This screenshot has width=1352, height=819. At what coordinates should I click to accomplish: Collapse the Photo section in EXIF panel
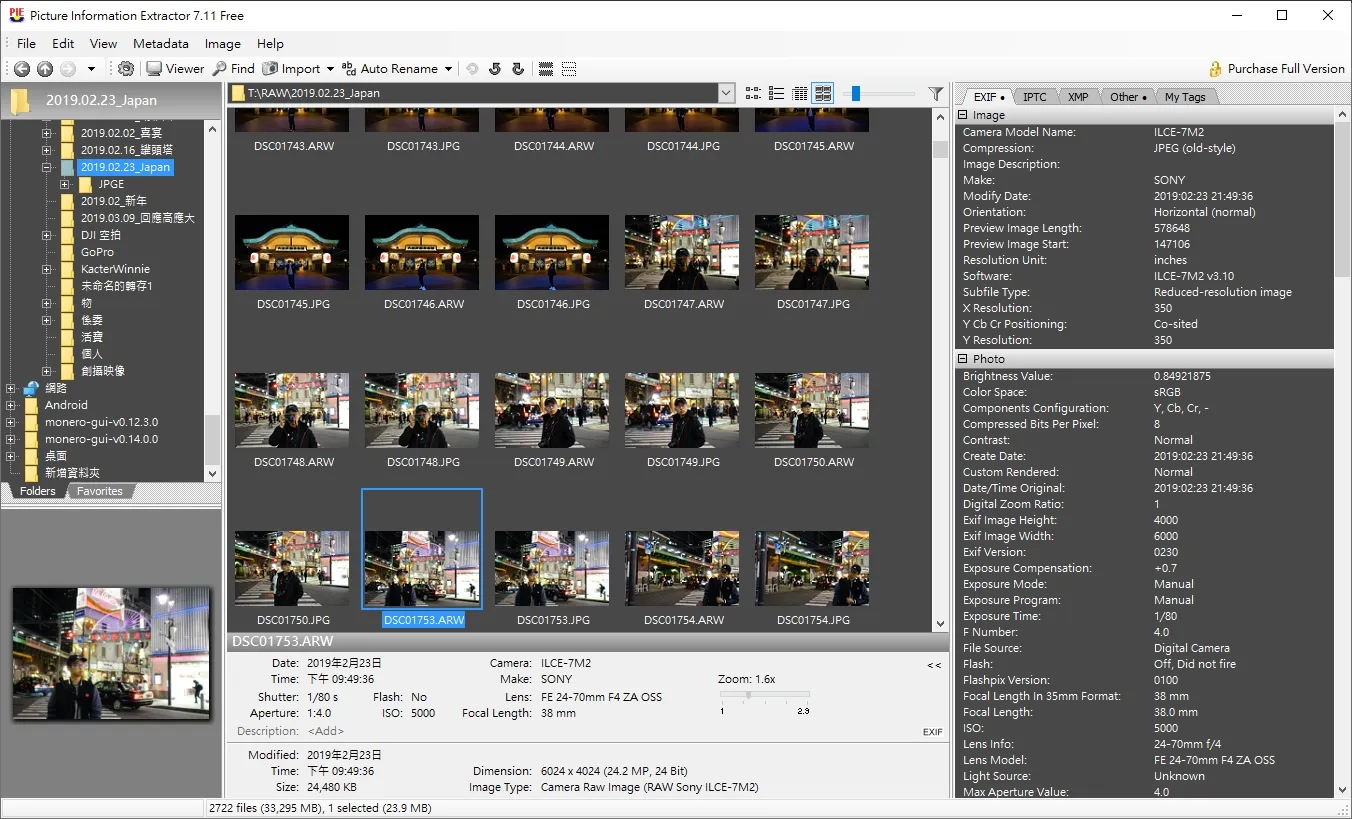(x=963, y=358)
